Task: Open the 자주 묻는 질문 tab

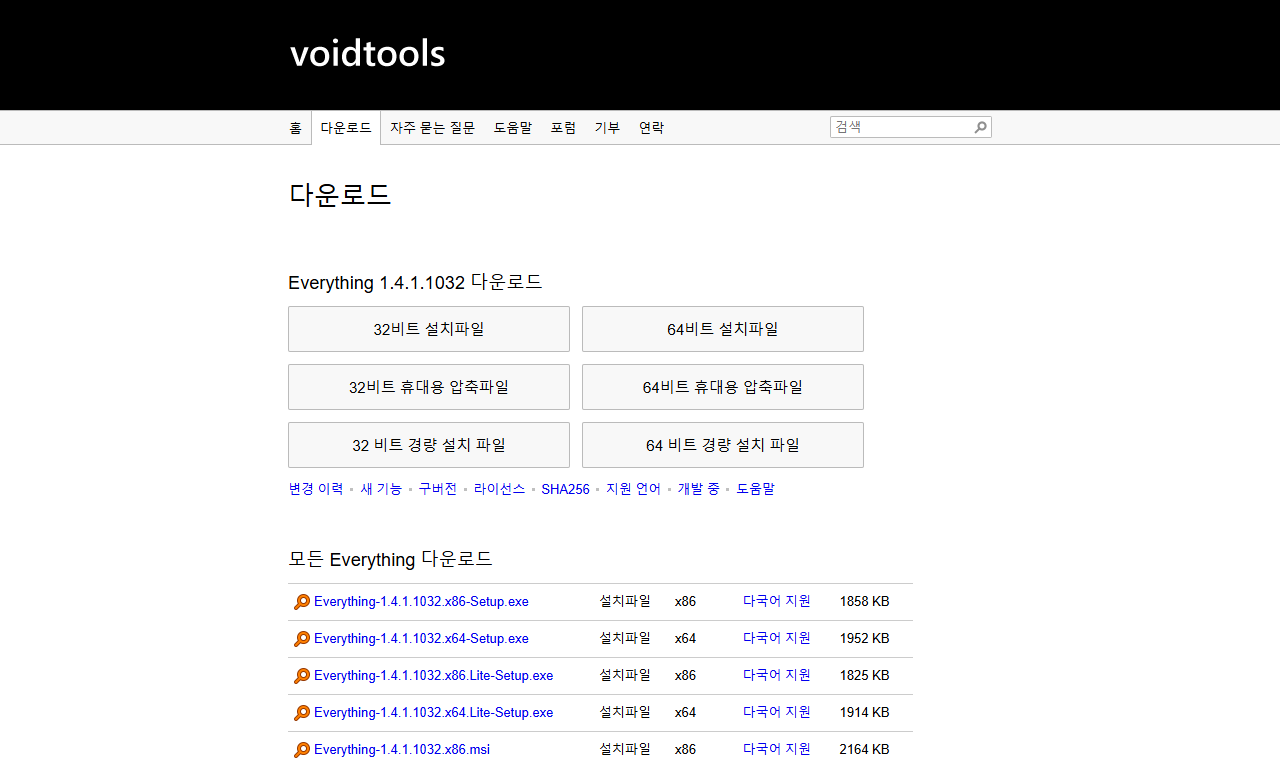Action: click(432, 128)
